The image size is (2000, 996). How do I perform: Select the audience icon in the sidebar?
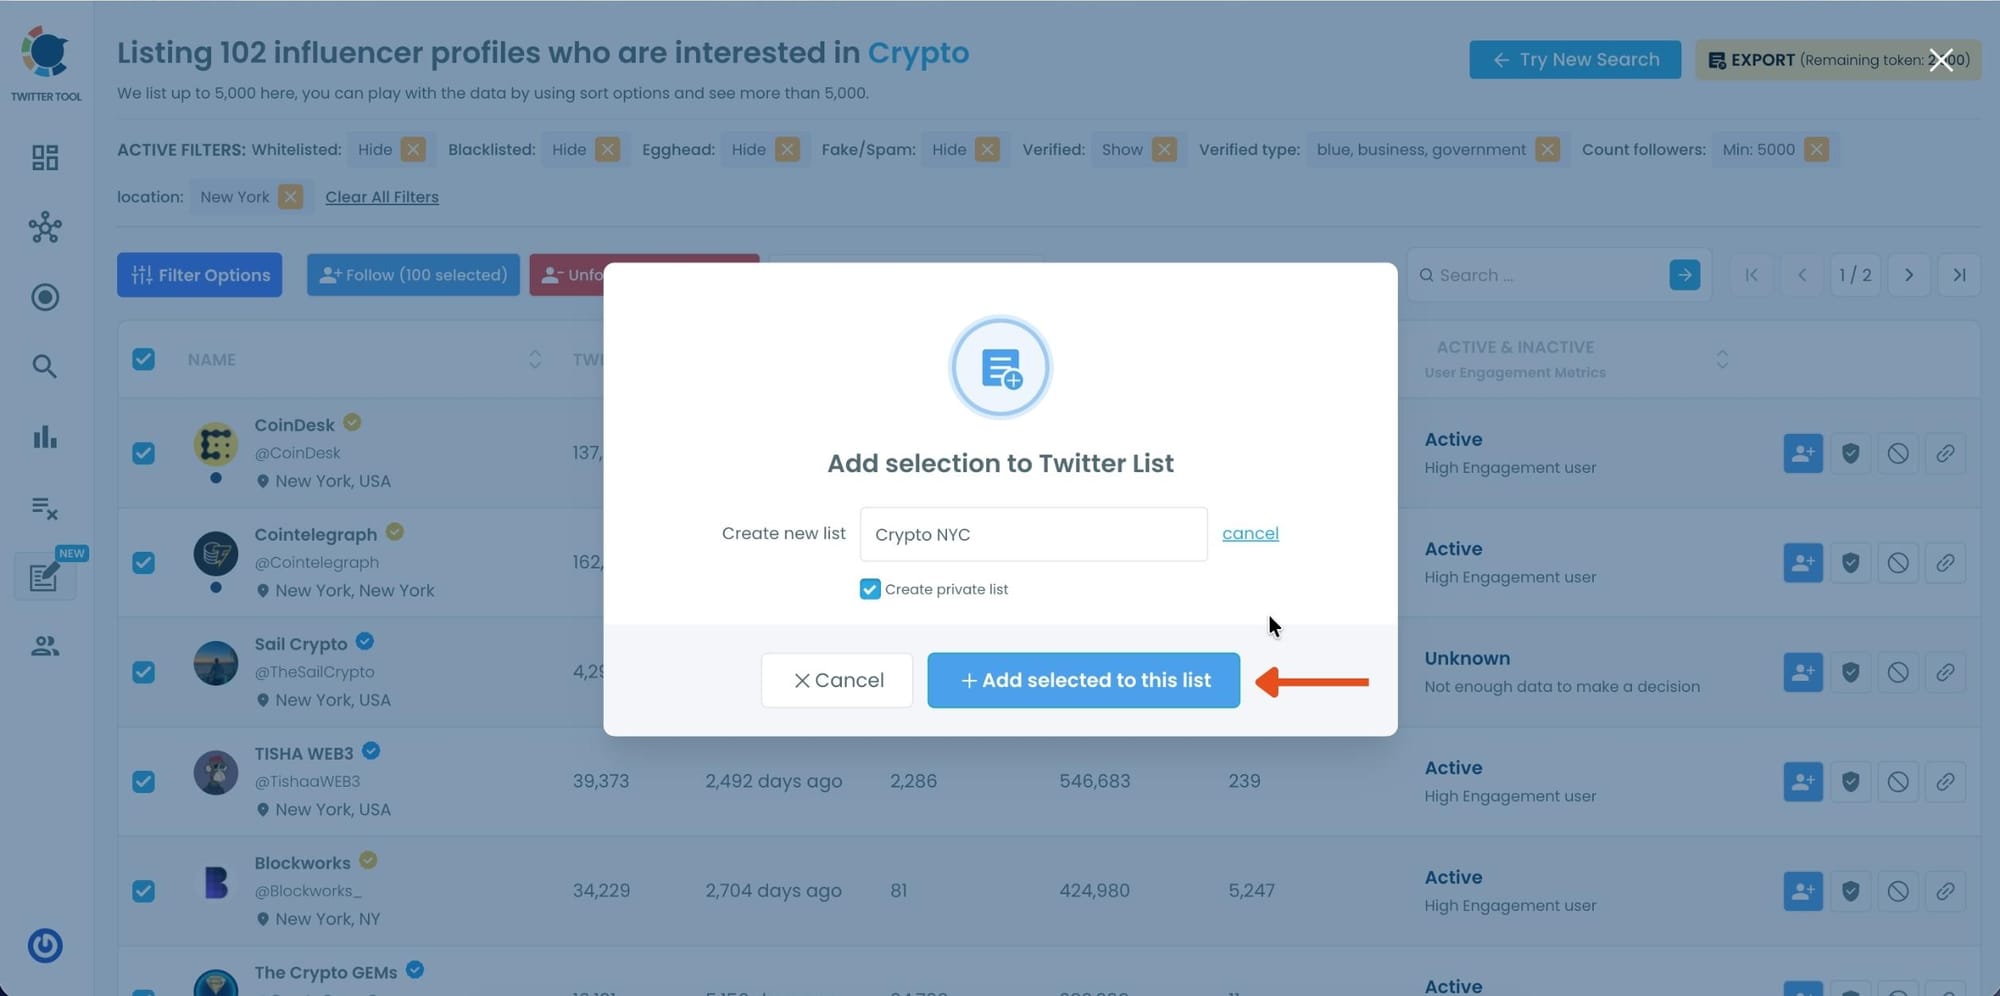click(x=44, y=645)
